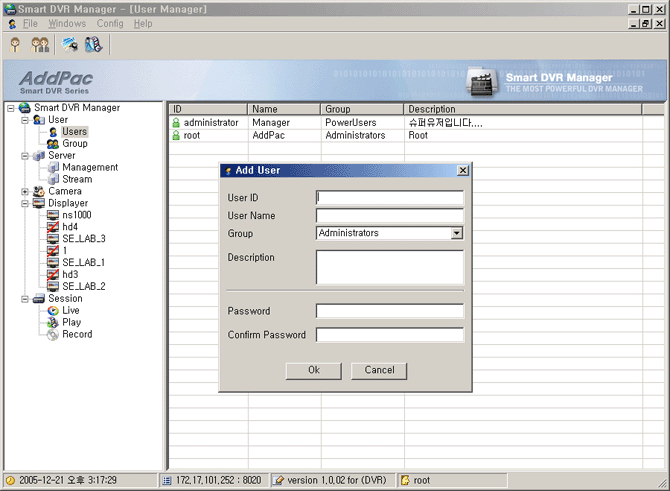Click the film strip toolbar icon
This screenshot has height=491, width=670.
94,44
